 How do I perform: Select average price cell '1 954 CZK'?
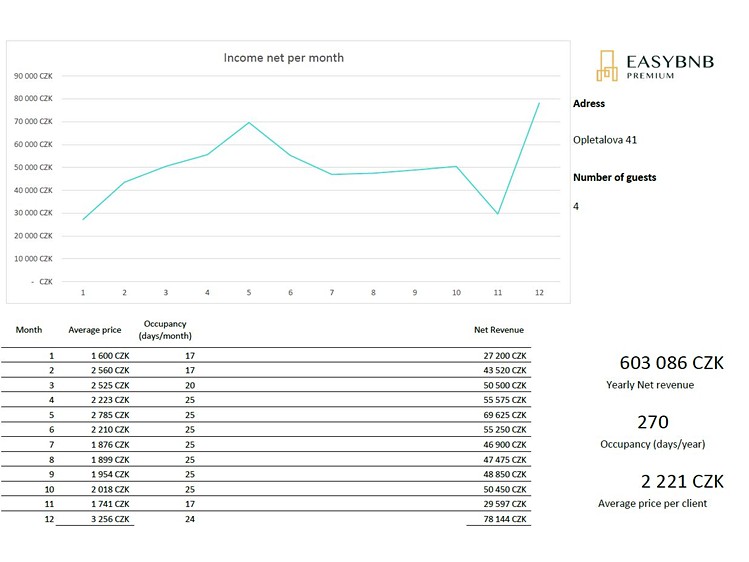110,474
